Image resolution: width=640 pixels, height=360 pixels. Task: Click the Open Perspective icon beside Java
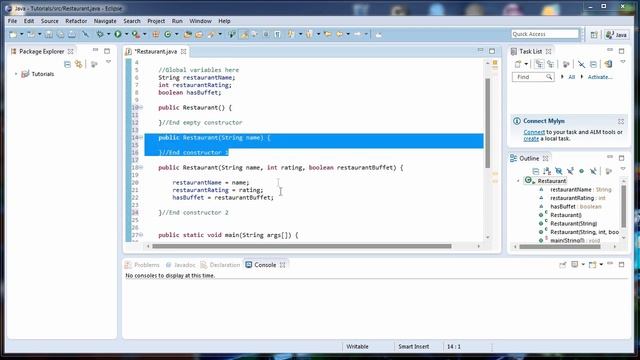pyautogui.click(x=594, y=35)
